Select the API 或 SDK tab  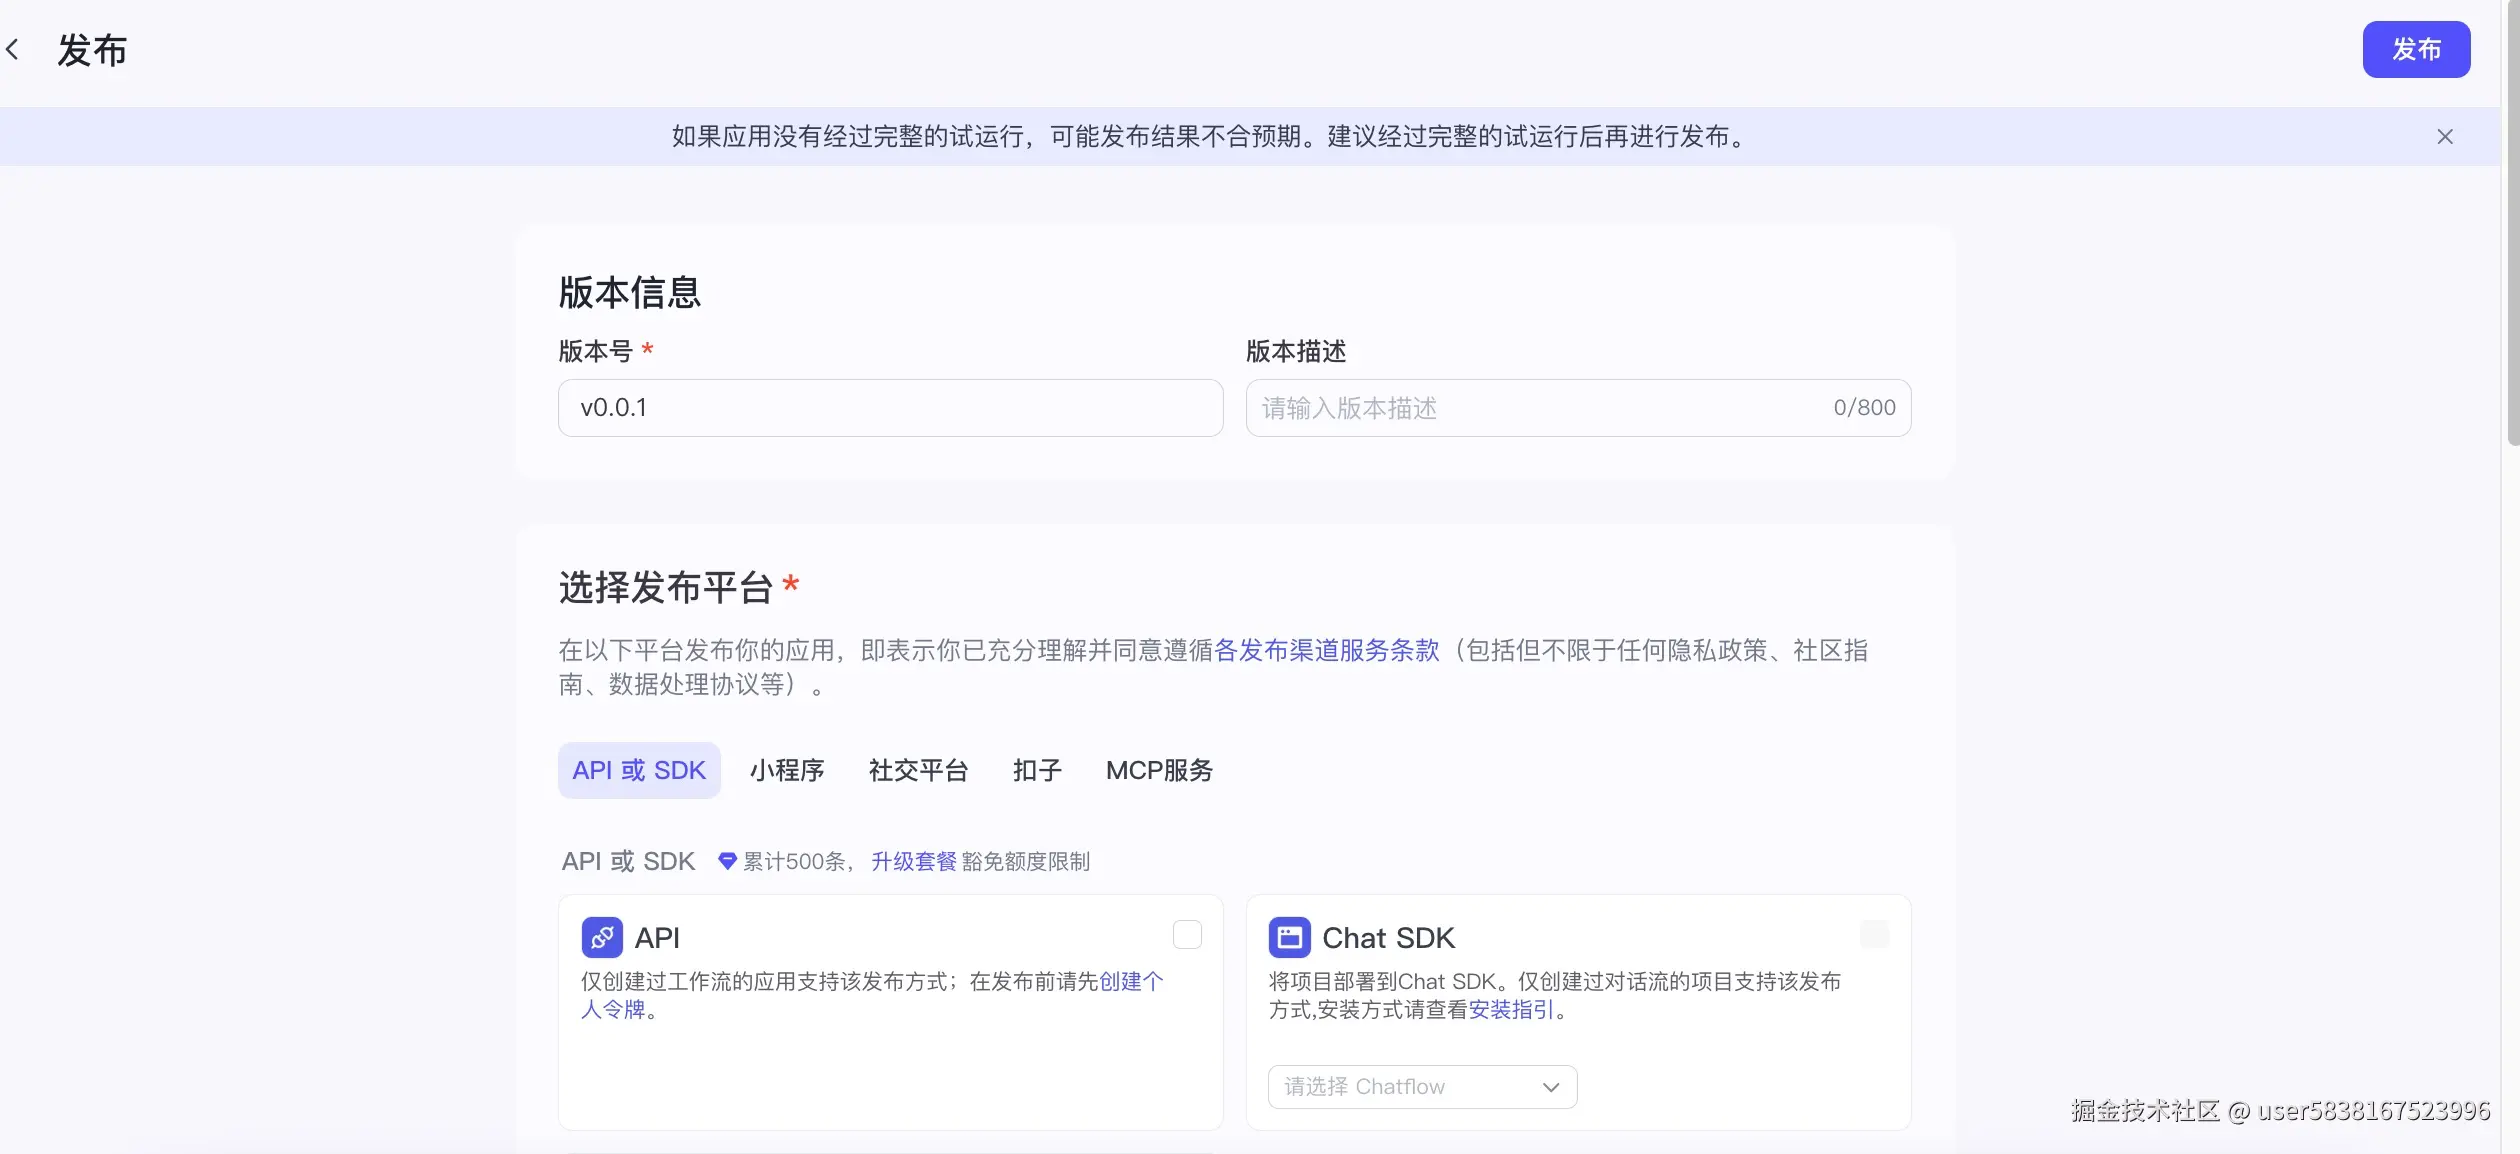tap(638, 770)
